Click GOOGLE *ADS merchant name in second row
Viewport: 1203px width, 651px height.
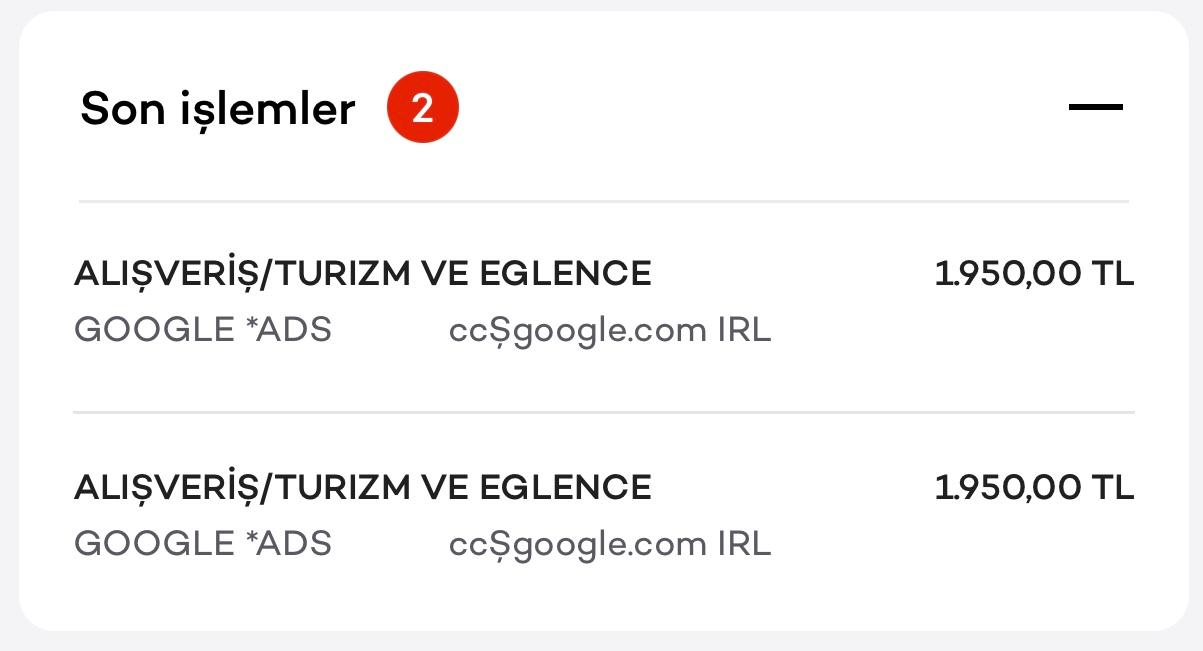click(203, 543)
